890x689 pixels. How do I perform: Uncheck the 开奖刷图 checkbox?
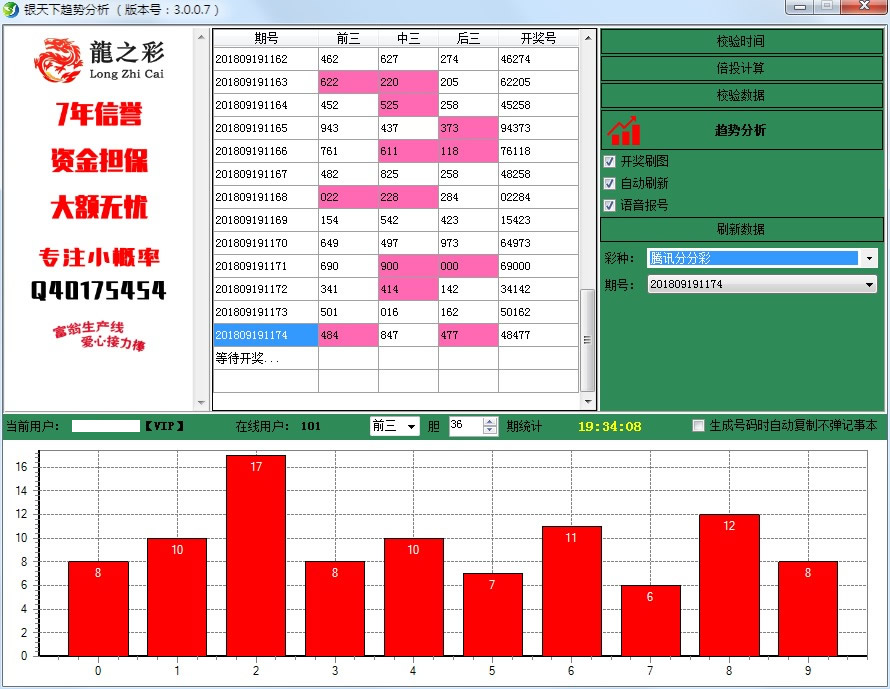(x=610, y=162)
